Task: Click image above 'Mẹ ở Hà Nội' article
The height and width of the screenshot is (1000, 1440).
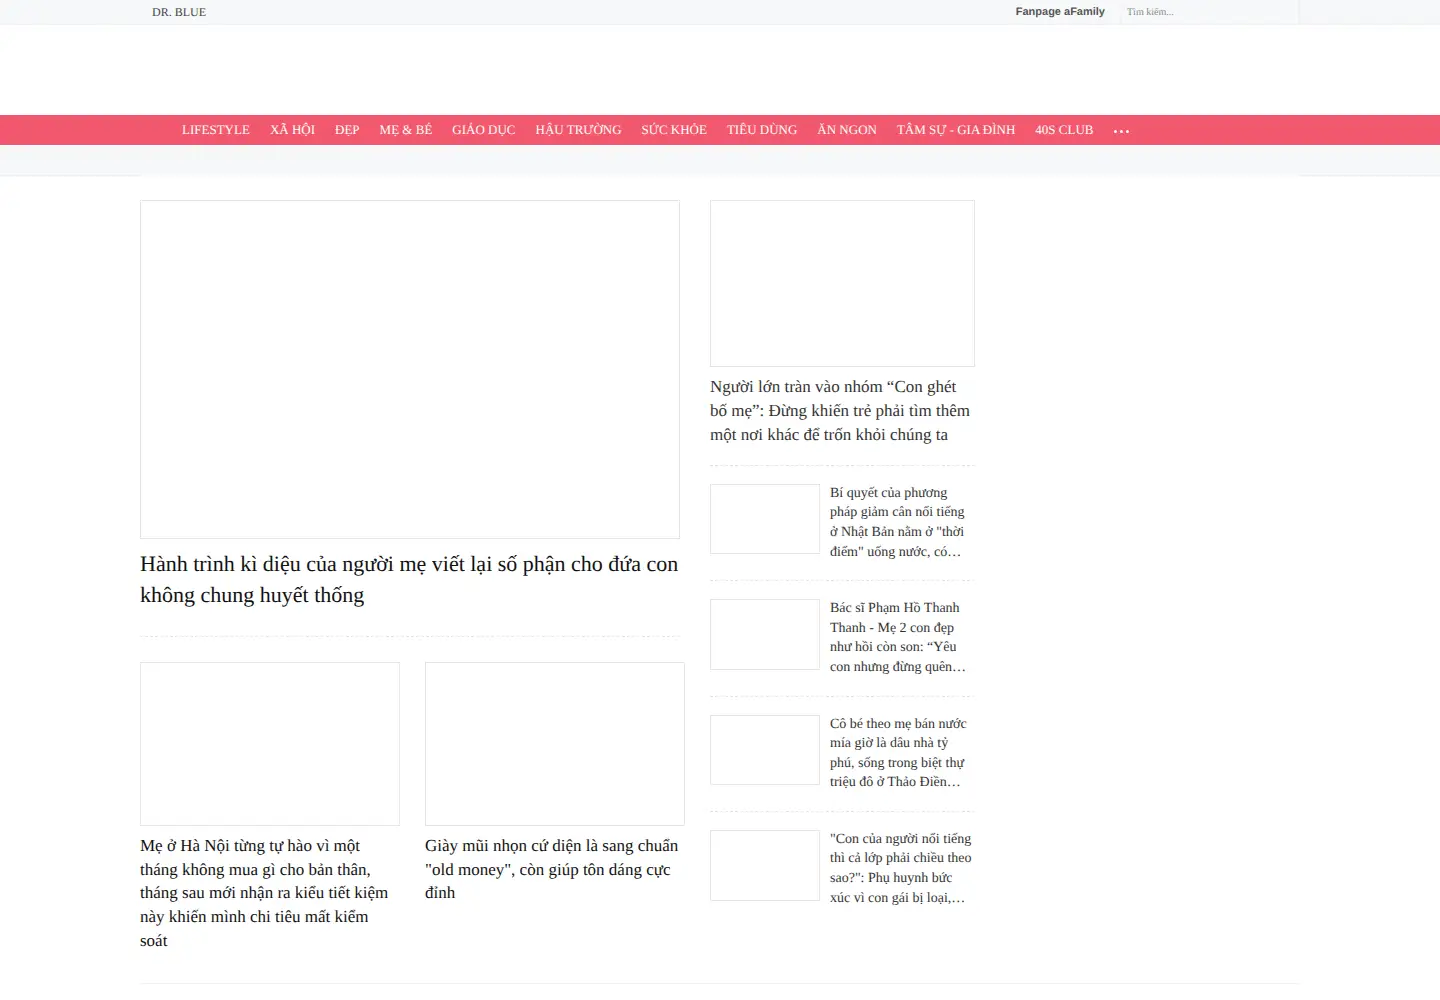Action: (270, 744)
